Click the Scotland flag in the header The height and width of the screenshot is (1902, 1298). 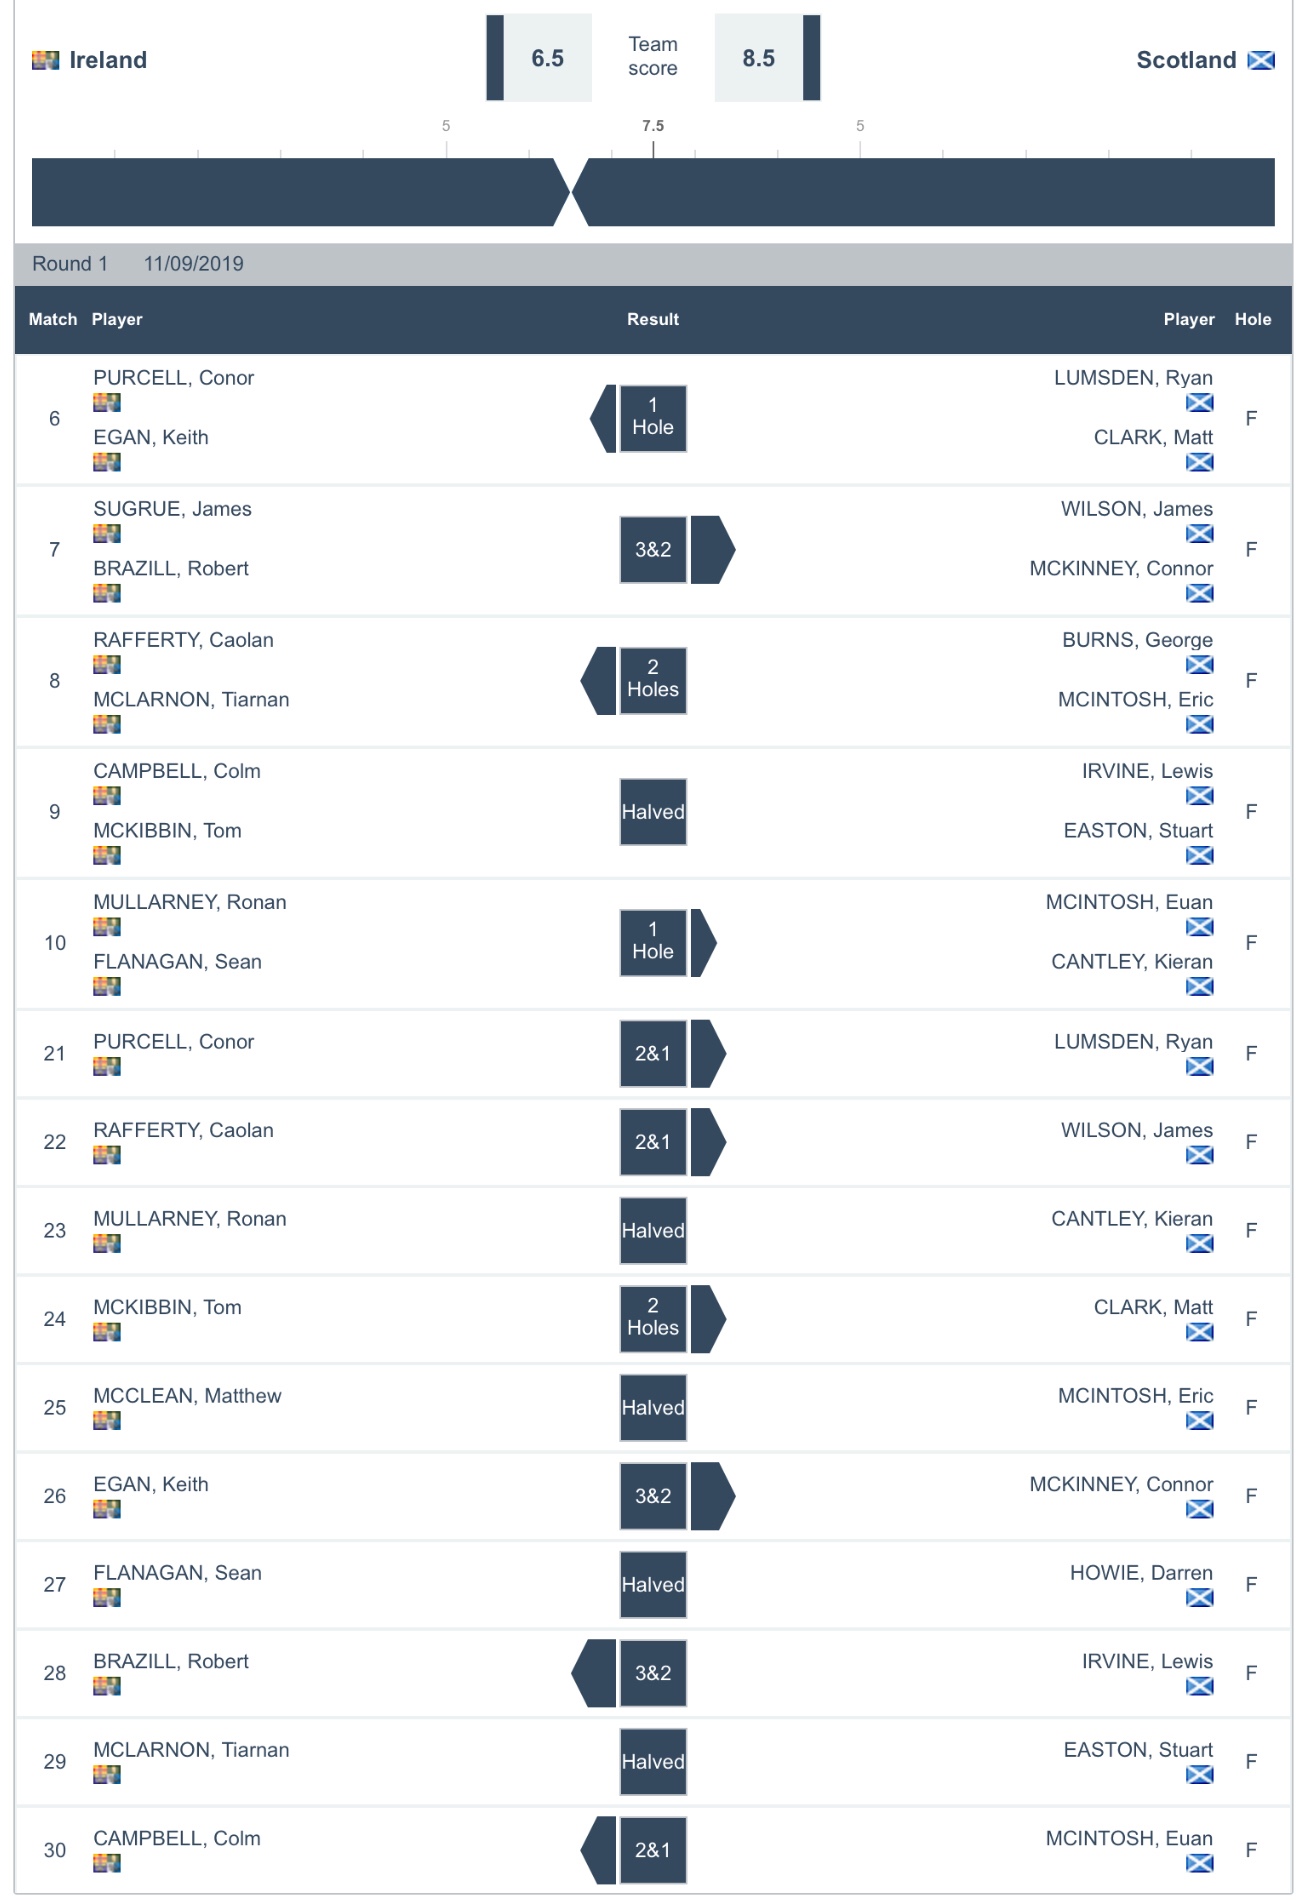coord(1261,60)
